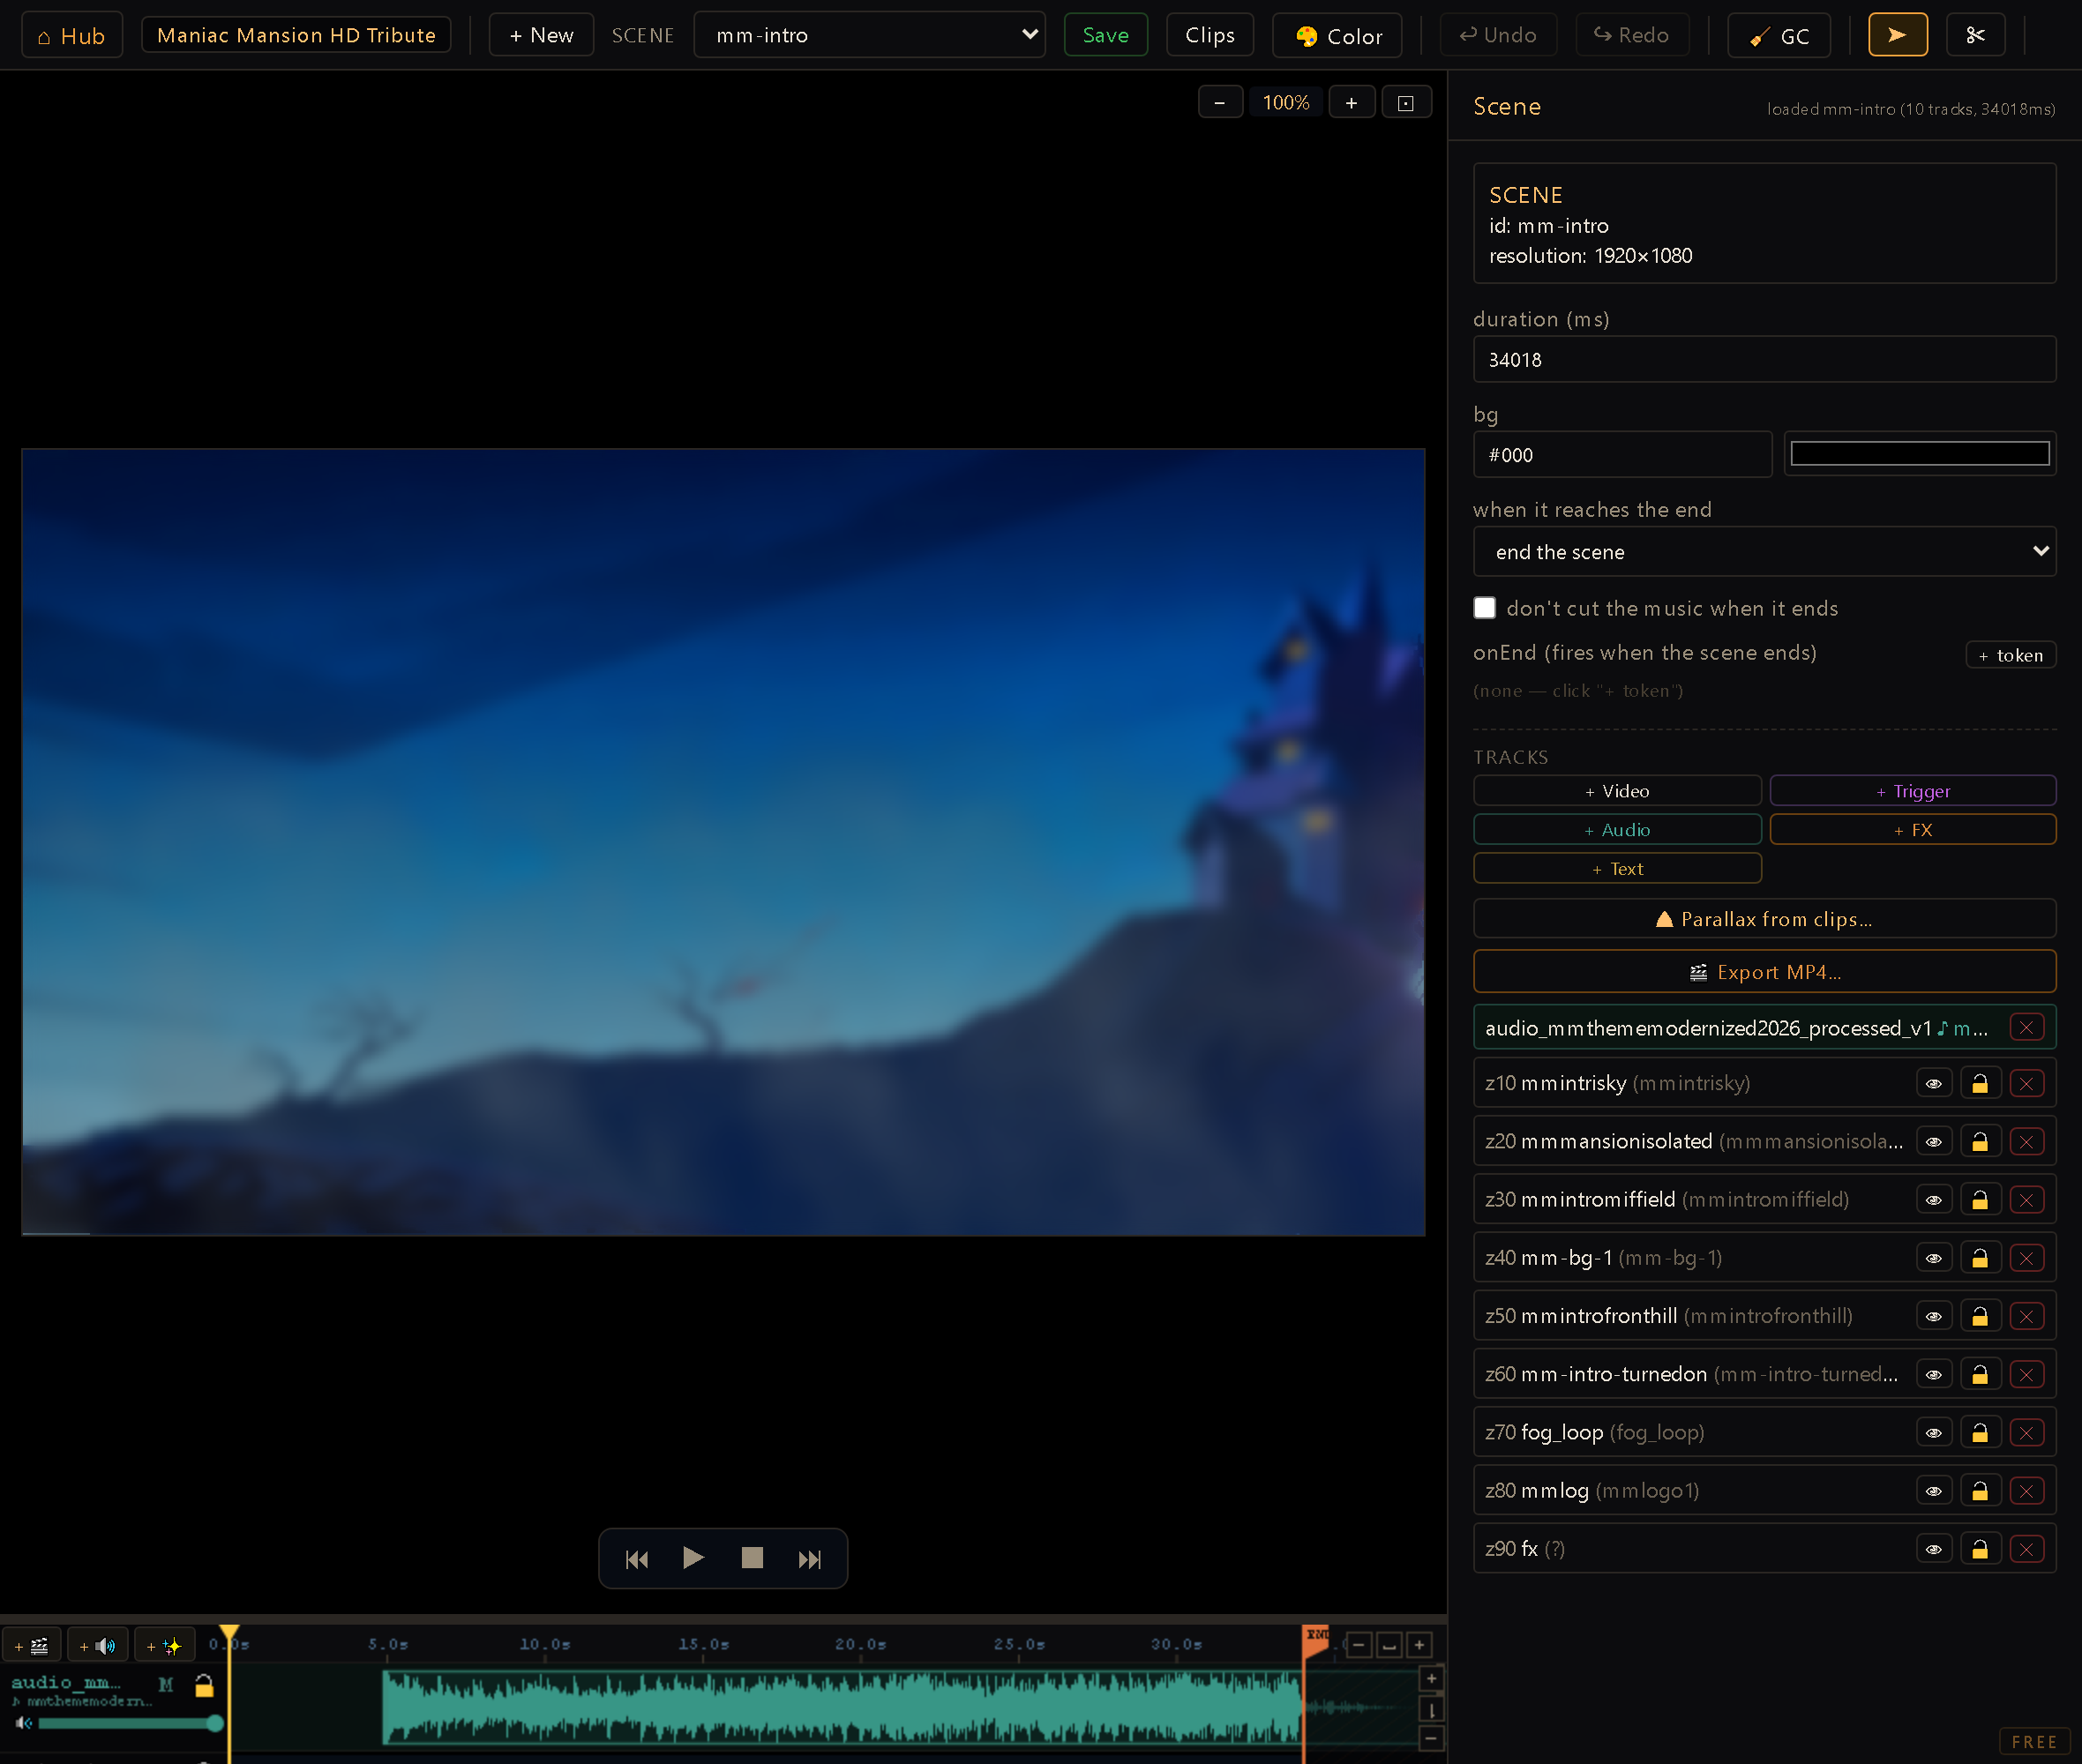Image resolution: width=2082 pixels, height=1764 pixels.
Task: Mute the audio_mm track with M
Action: point(166,1685)
